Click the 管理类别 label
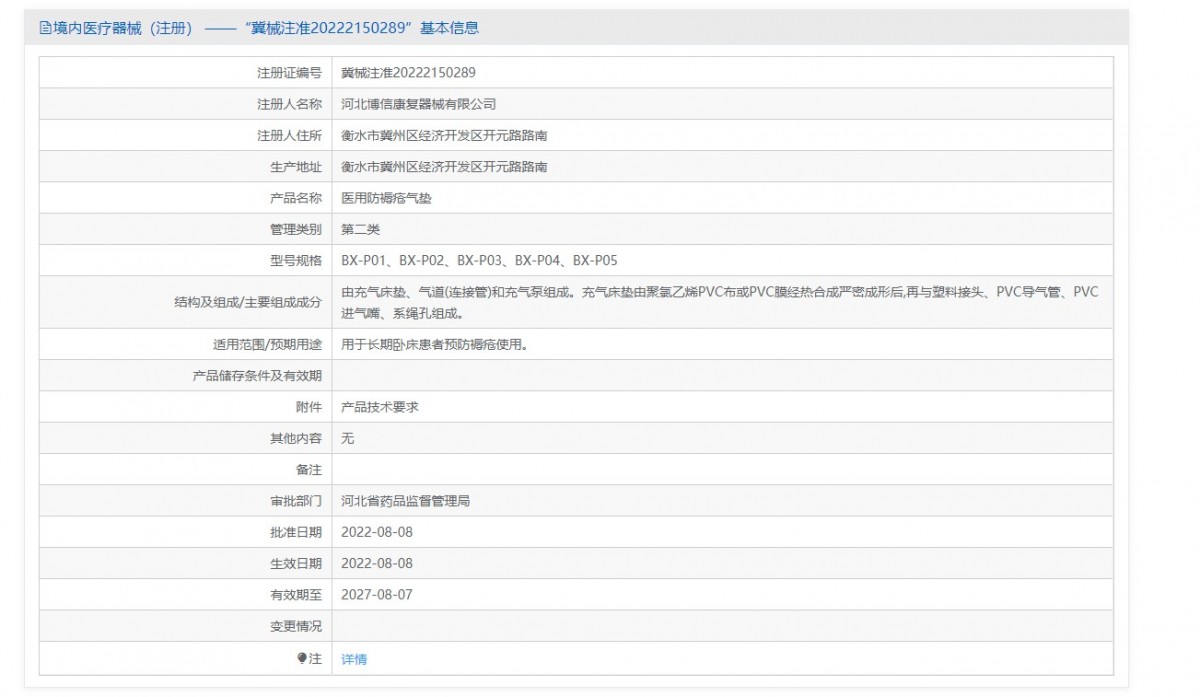 (x=296, y=229)
